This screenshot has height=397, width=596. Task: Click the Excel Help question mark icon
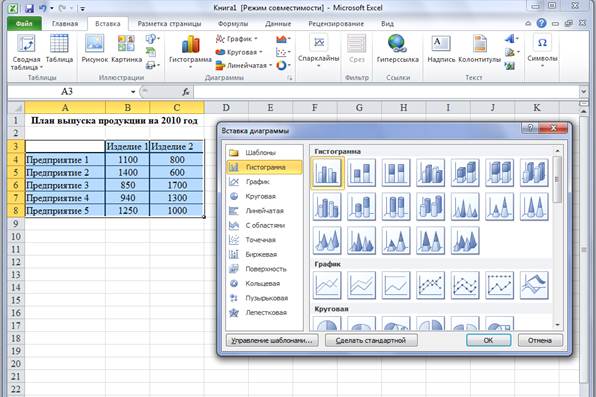541,24
